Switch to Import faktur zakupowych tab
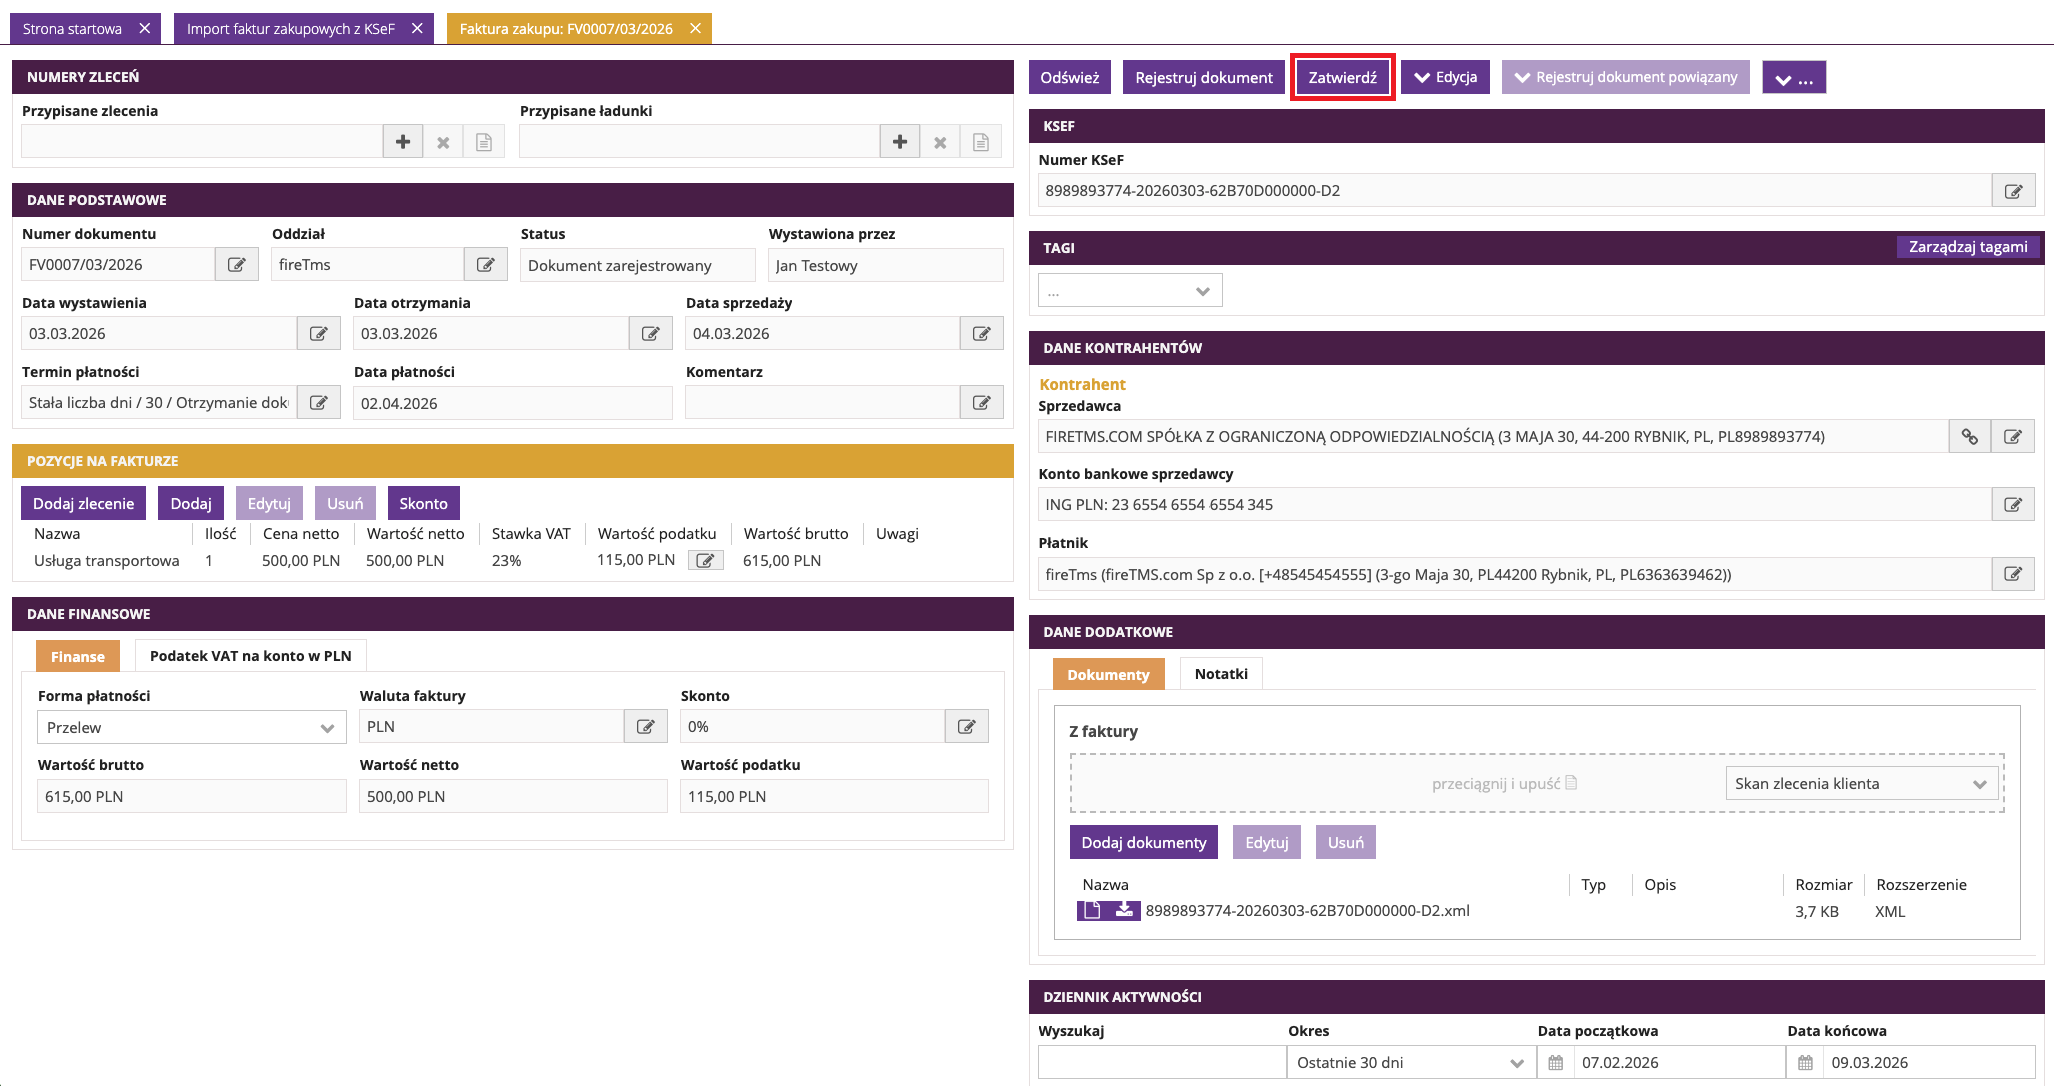Viewport: 2054px width, 1086px height. pyautogui.click(x=291, y=29)
